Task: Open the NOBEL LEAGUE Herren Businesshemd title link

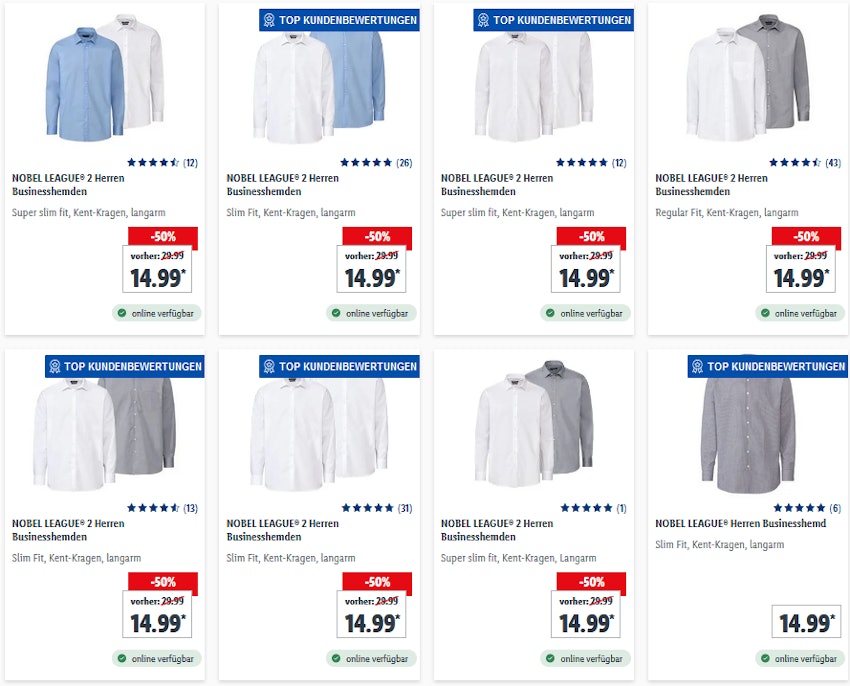Action: 741,523
